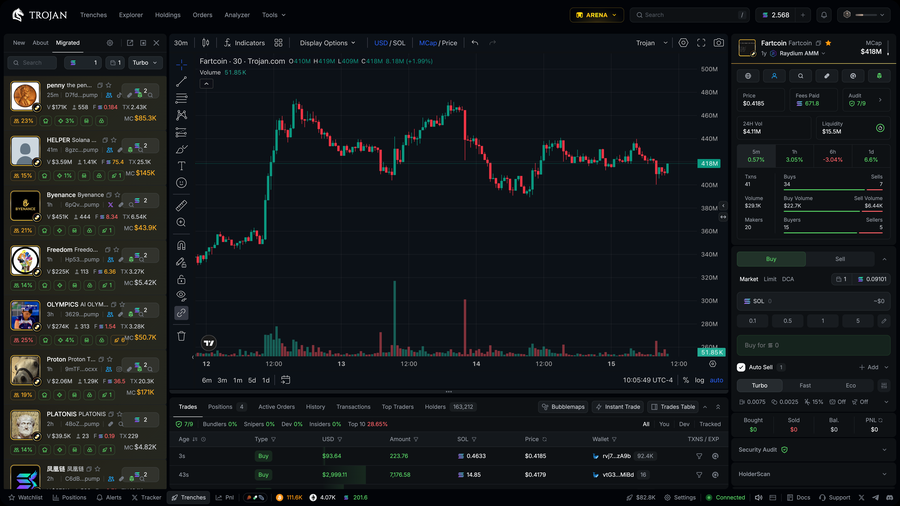Select the 0.5 SOL quick amount
Viewport: 900px width, 506px height.
tap(788, 321)
